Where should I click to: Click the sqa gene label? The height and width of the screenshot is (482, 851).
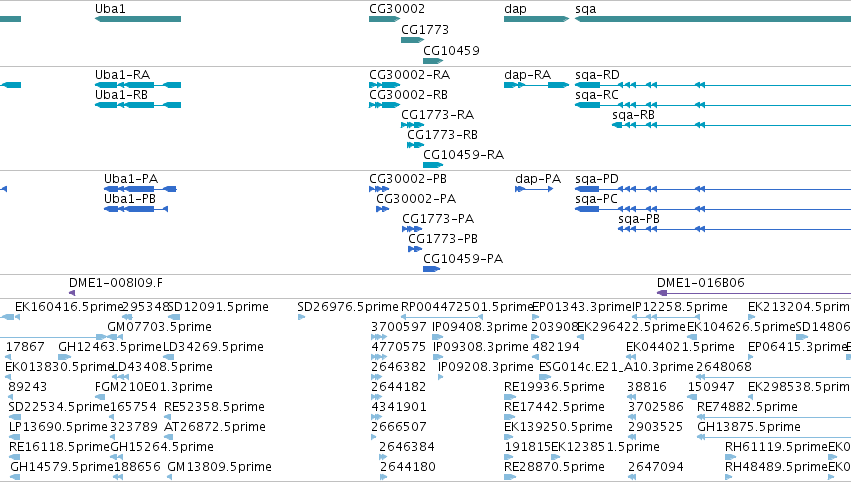[586, 9]
